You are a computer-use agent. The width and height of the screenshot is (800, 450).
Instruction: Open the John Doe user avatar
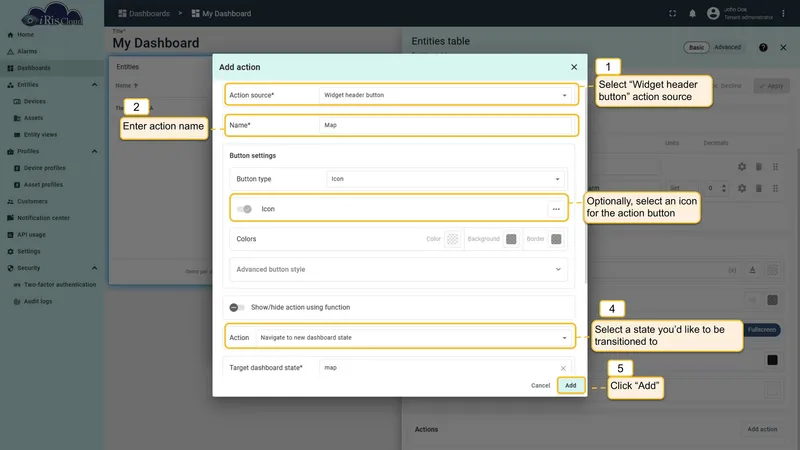click(x=713, y=13)
